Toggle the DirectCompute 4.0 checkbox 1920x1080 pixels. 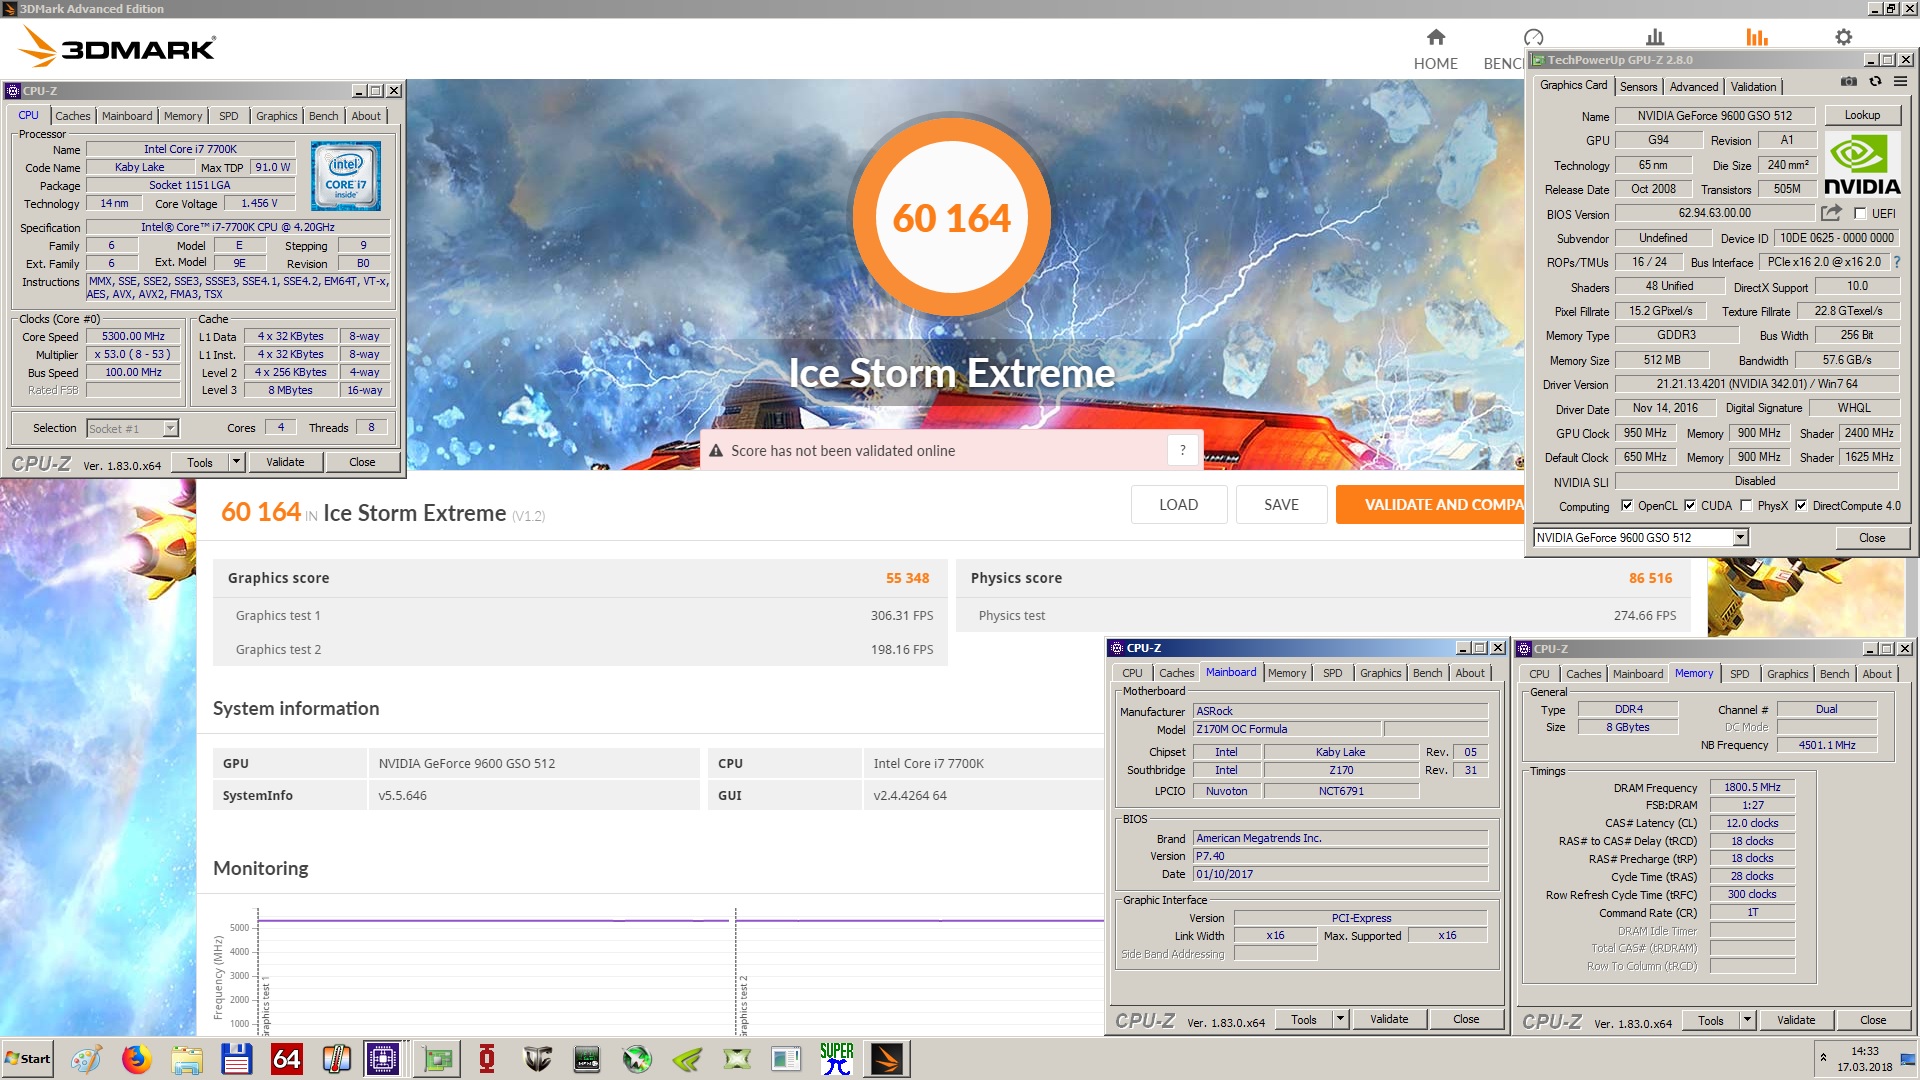pos(1801,506)
